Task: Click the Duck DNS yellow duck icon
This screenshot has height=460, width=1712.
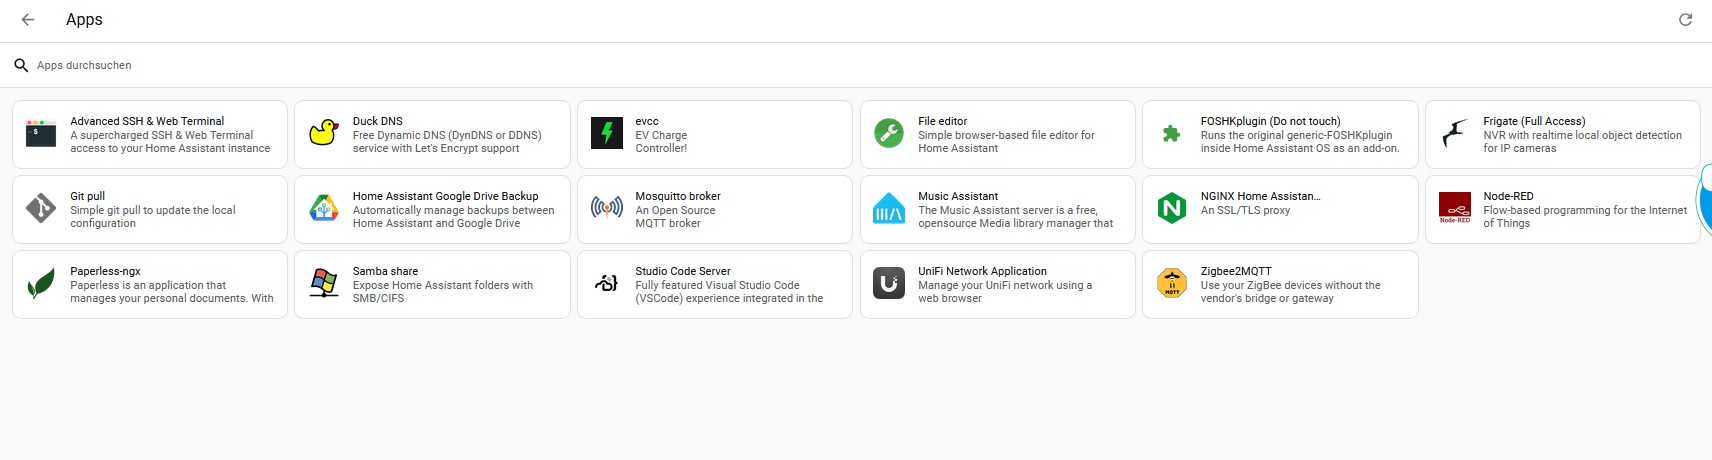Action: (323, 133)
